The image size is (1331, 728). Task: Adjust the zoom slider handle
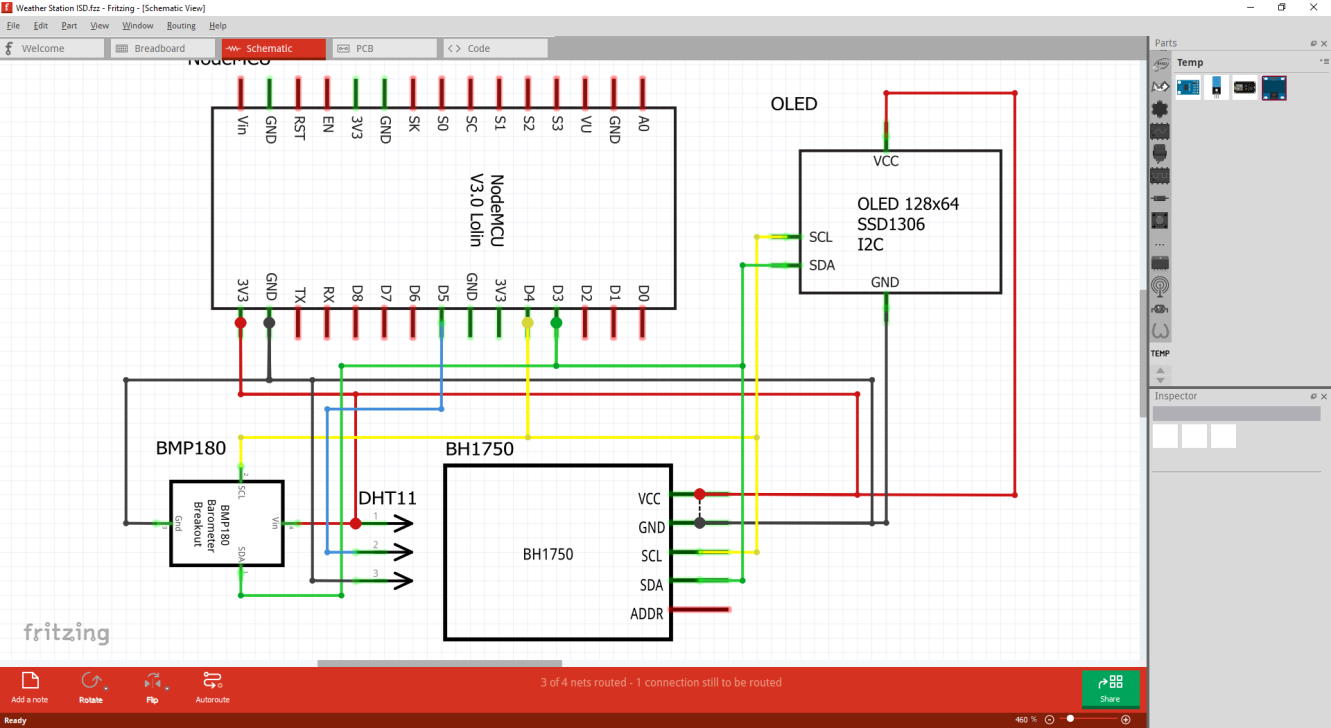(1070, 719)
